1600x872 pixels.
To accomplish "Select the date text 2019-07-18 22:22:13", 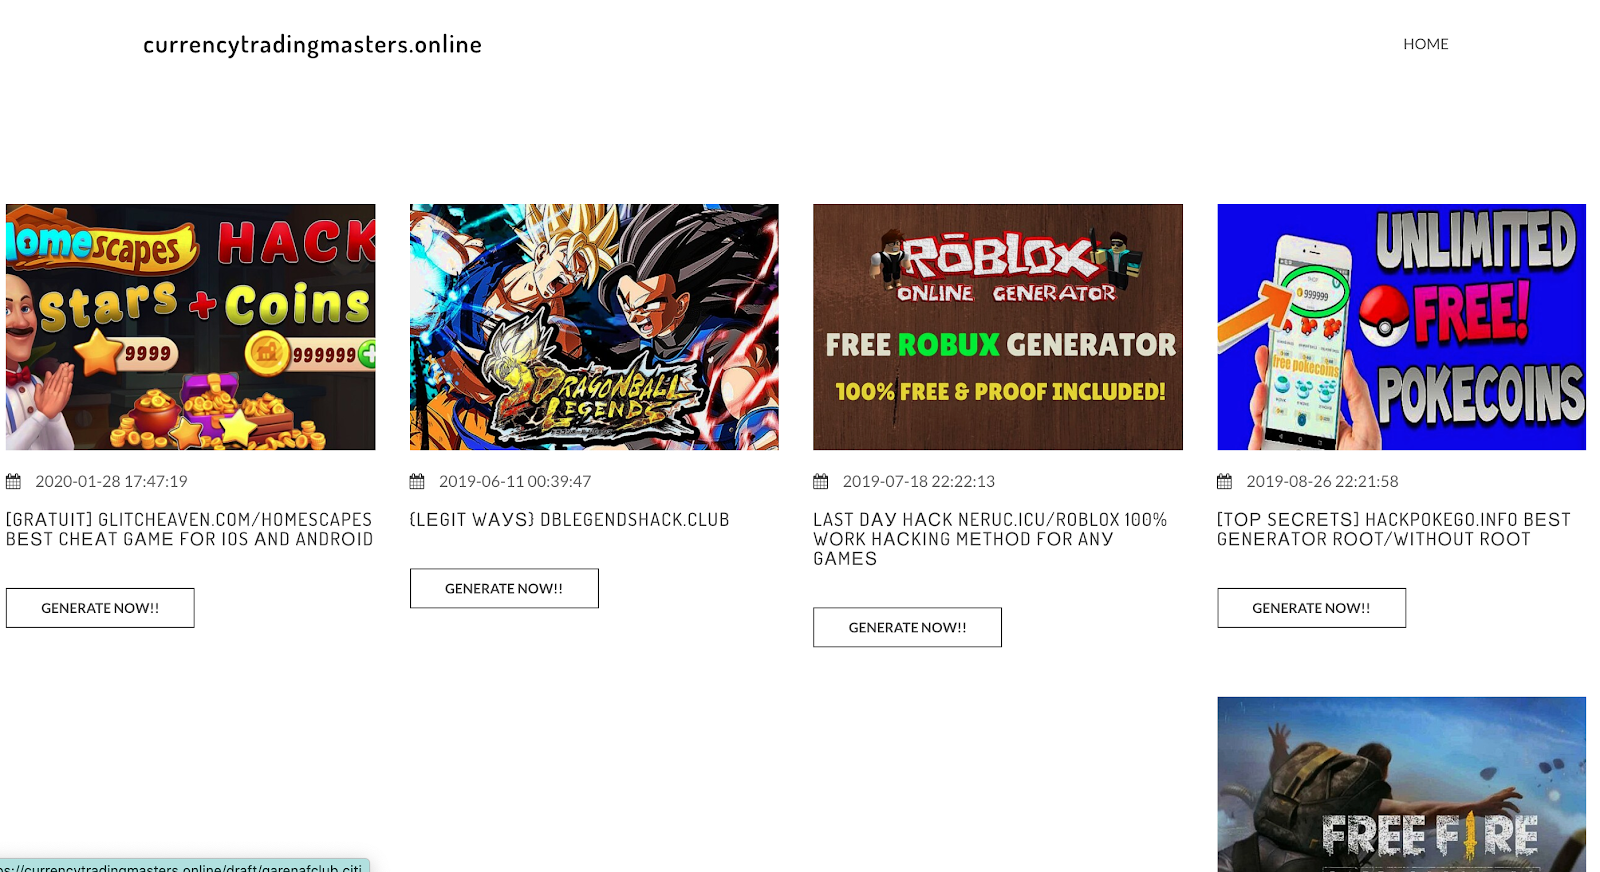I will pyautogui.click(x=919, y=482).
